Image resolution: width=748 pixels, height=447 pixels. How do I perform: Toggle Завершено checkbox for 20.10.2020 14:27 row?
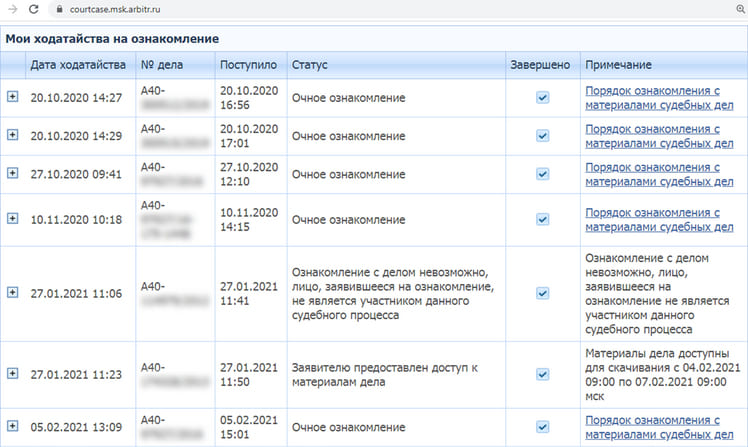pyautogui.click(x=542, y=97)
